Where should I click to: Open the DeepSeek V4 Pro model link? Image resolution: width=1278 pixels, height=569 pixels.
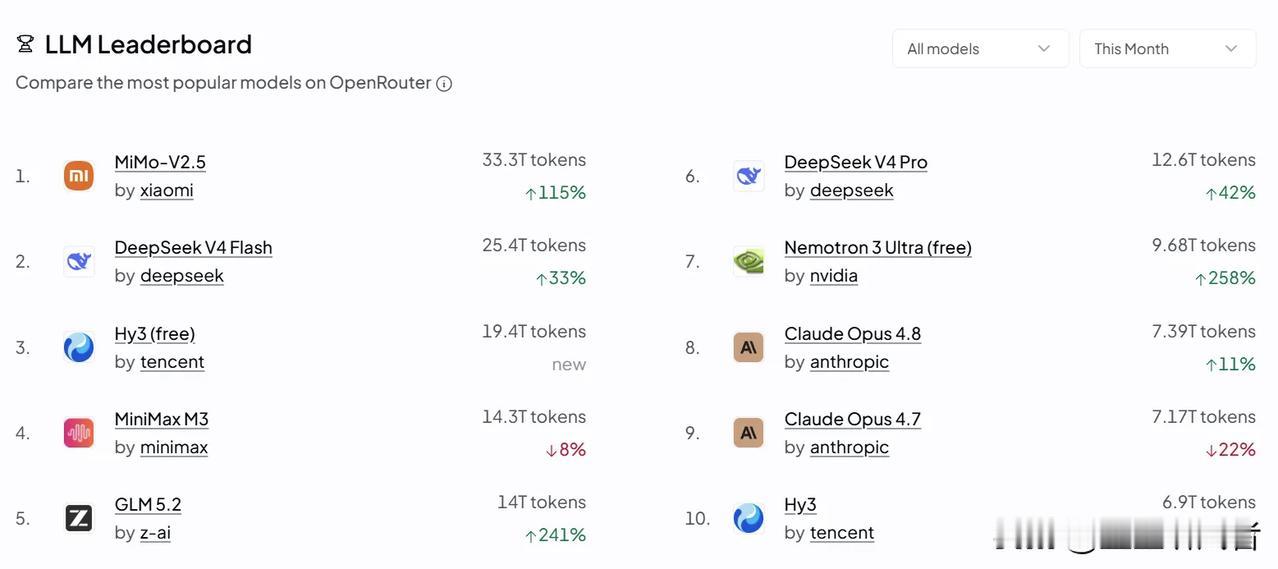[856, 162]
